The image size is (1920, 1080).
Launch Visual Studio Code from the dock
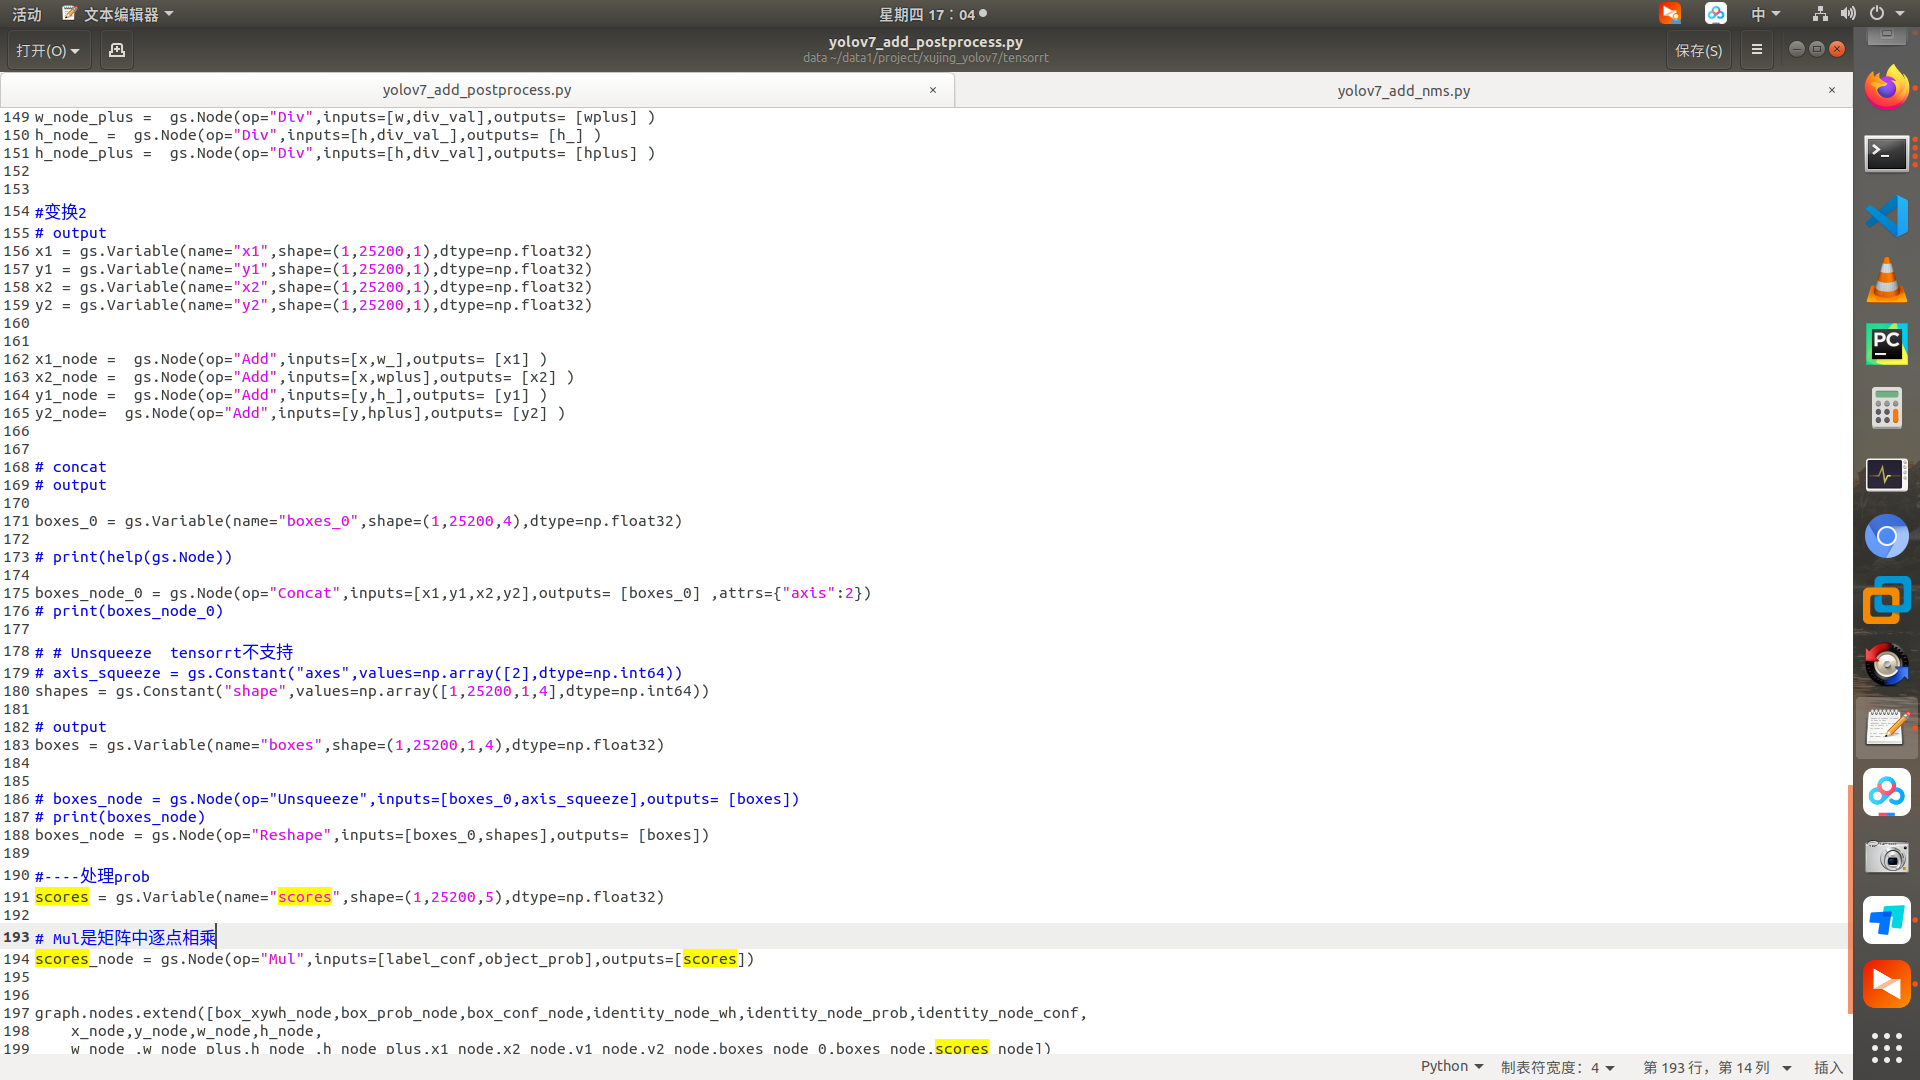click(x=1887, y=215)
